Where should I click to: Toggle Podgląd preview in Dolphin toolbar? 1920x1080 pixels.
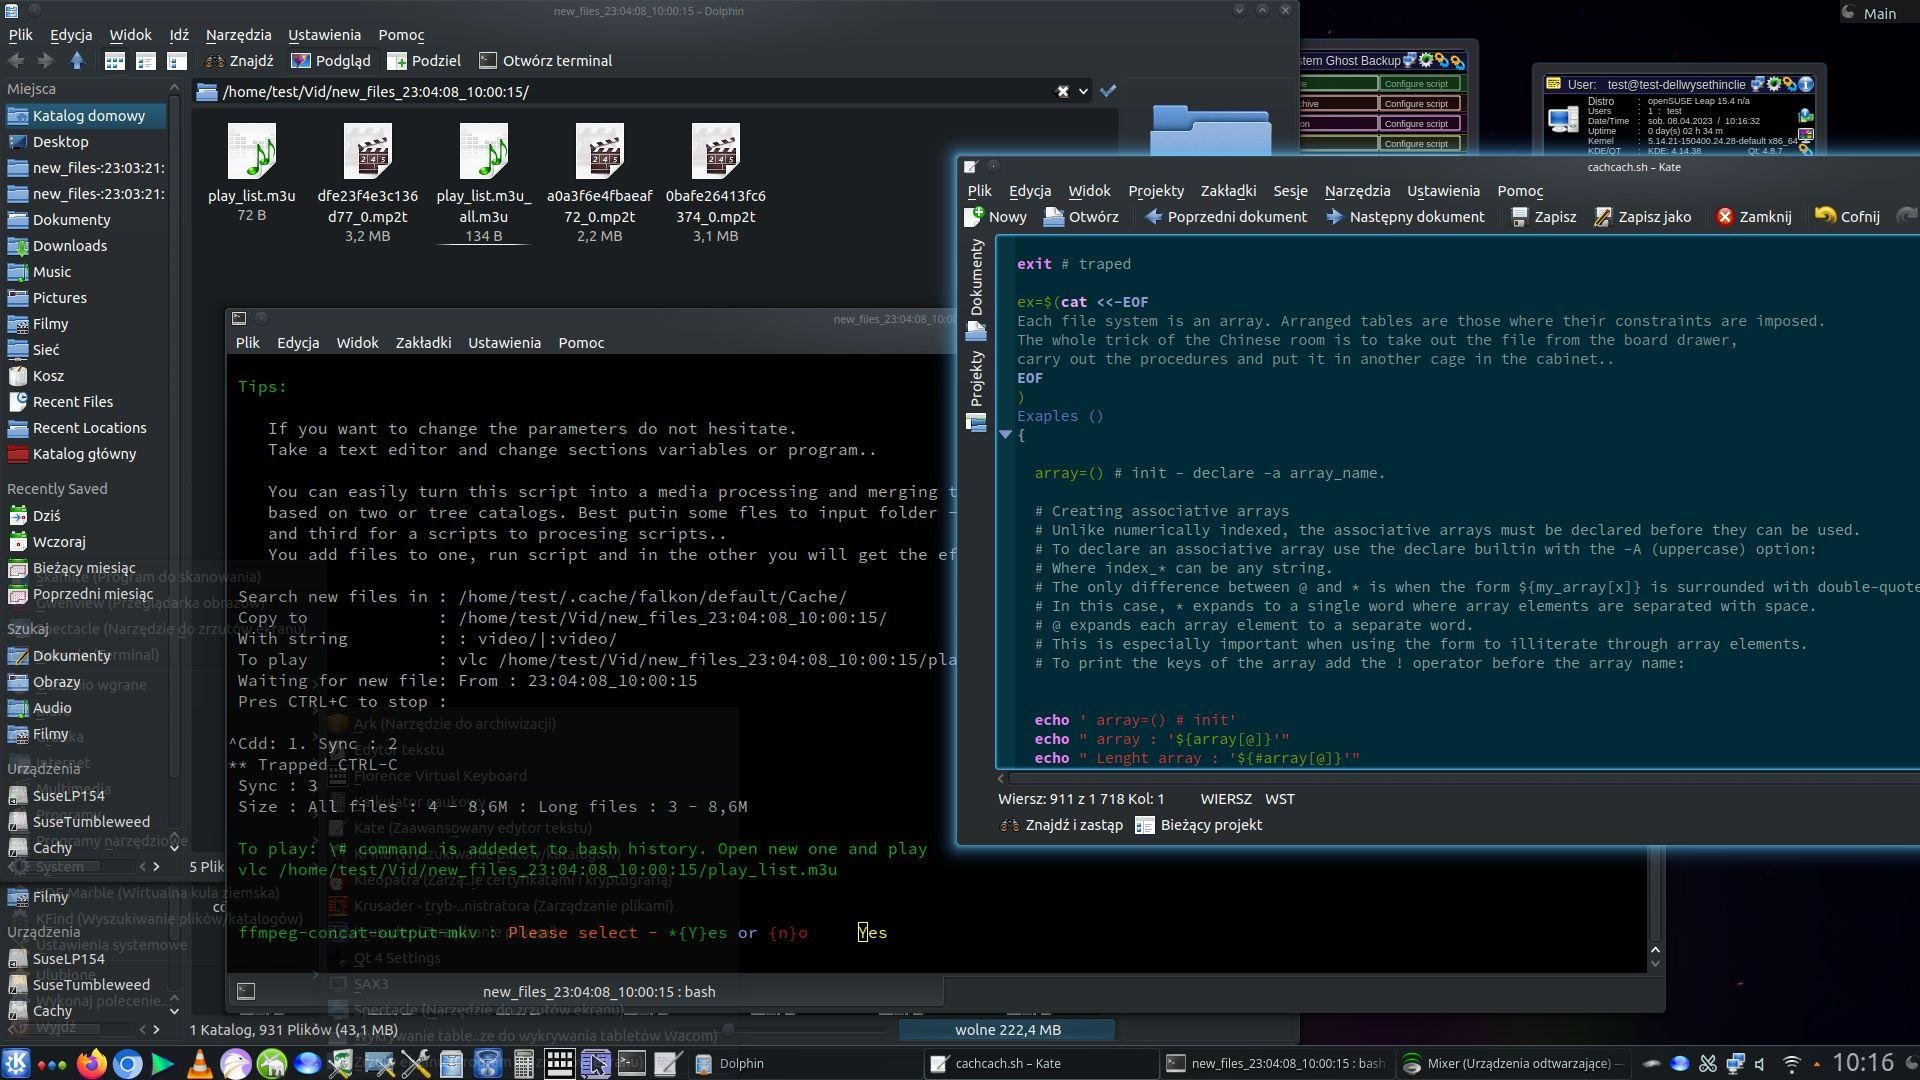pos(331,61)
